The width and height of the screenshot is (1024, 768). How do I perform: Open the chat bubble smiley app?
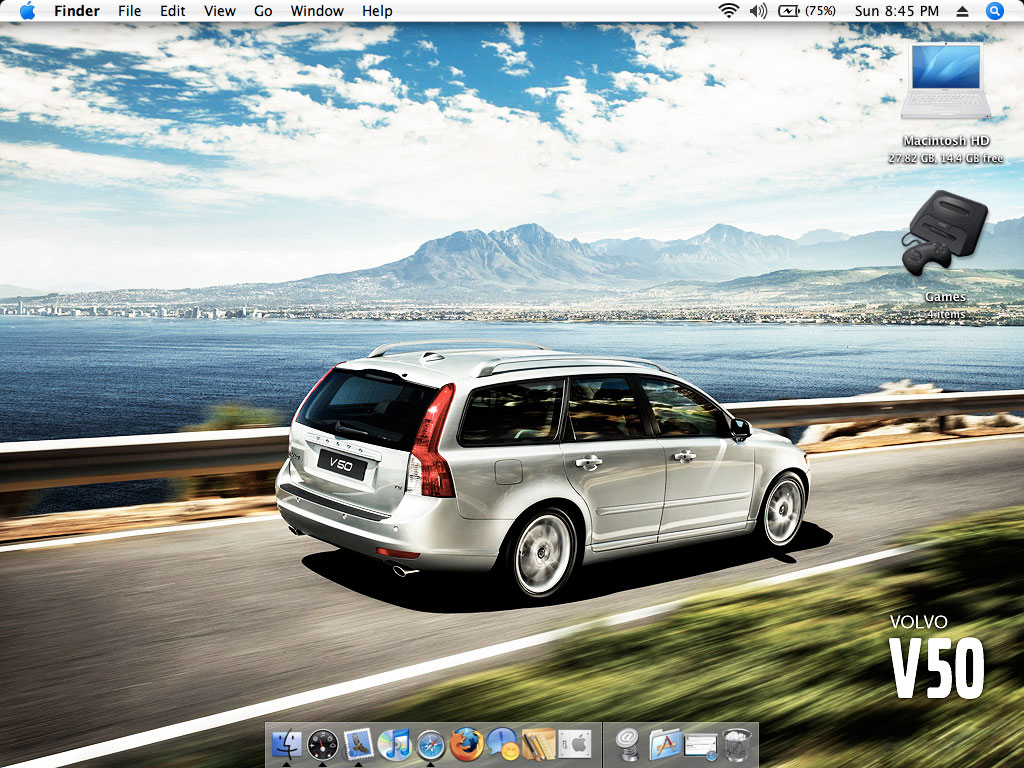pos(502,744)
